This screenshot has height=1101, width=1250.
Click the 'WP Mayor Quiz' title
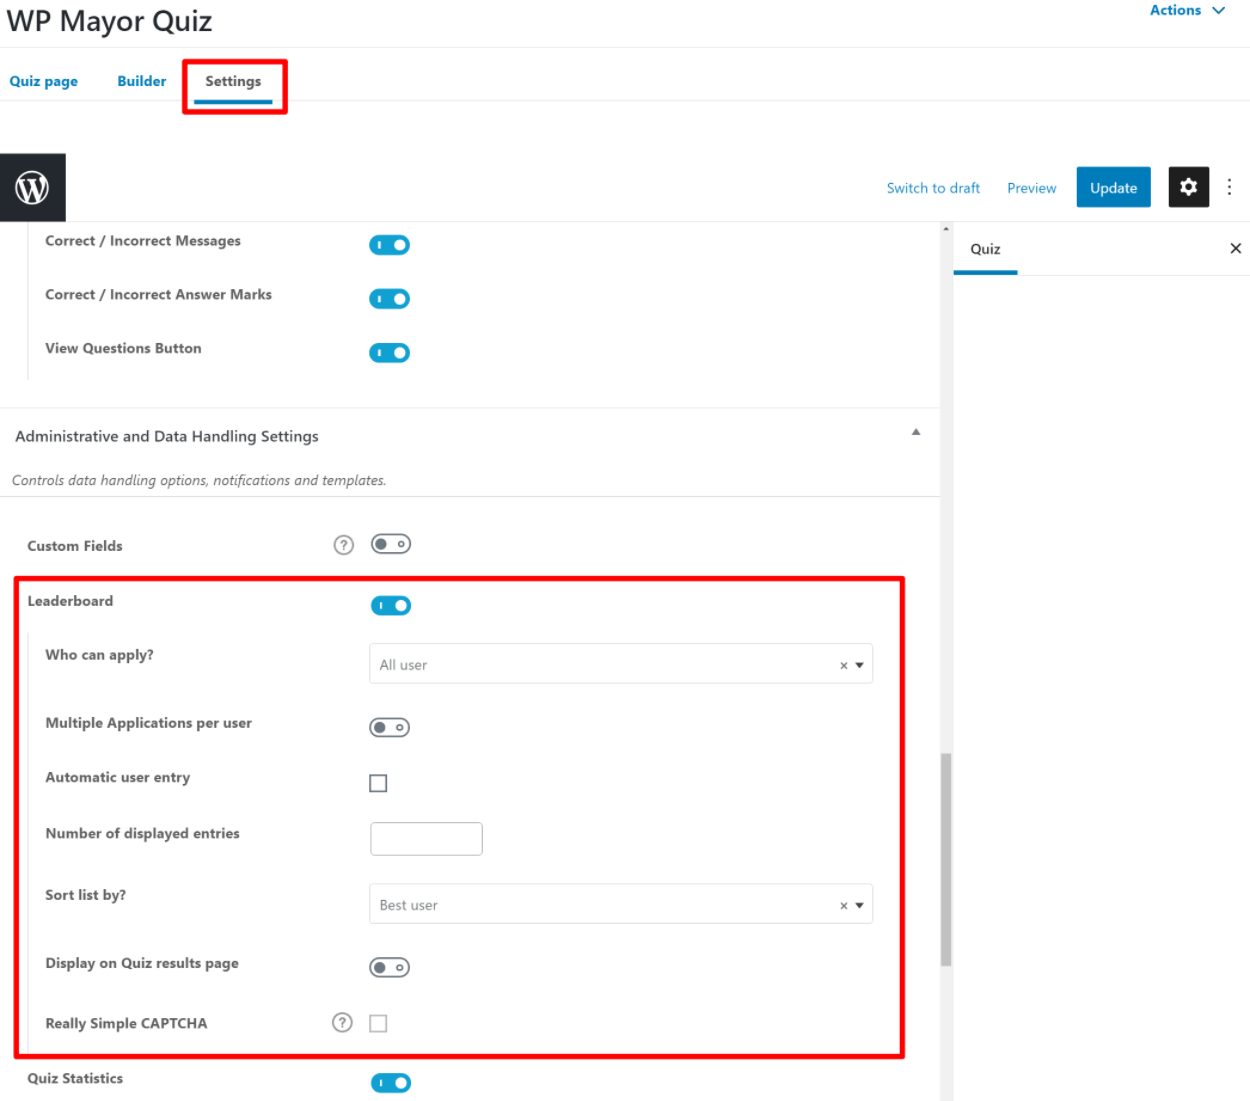point(109,21)
